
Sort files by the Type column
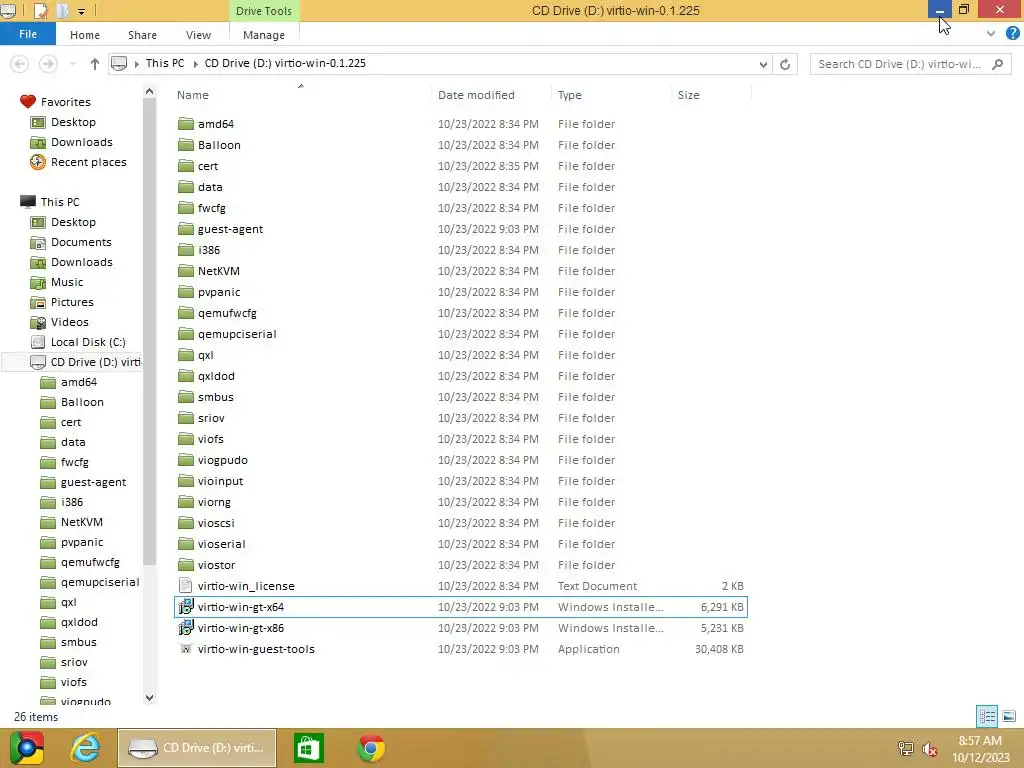coord(569,95)
